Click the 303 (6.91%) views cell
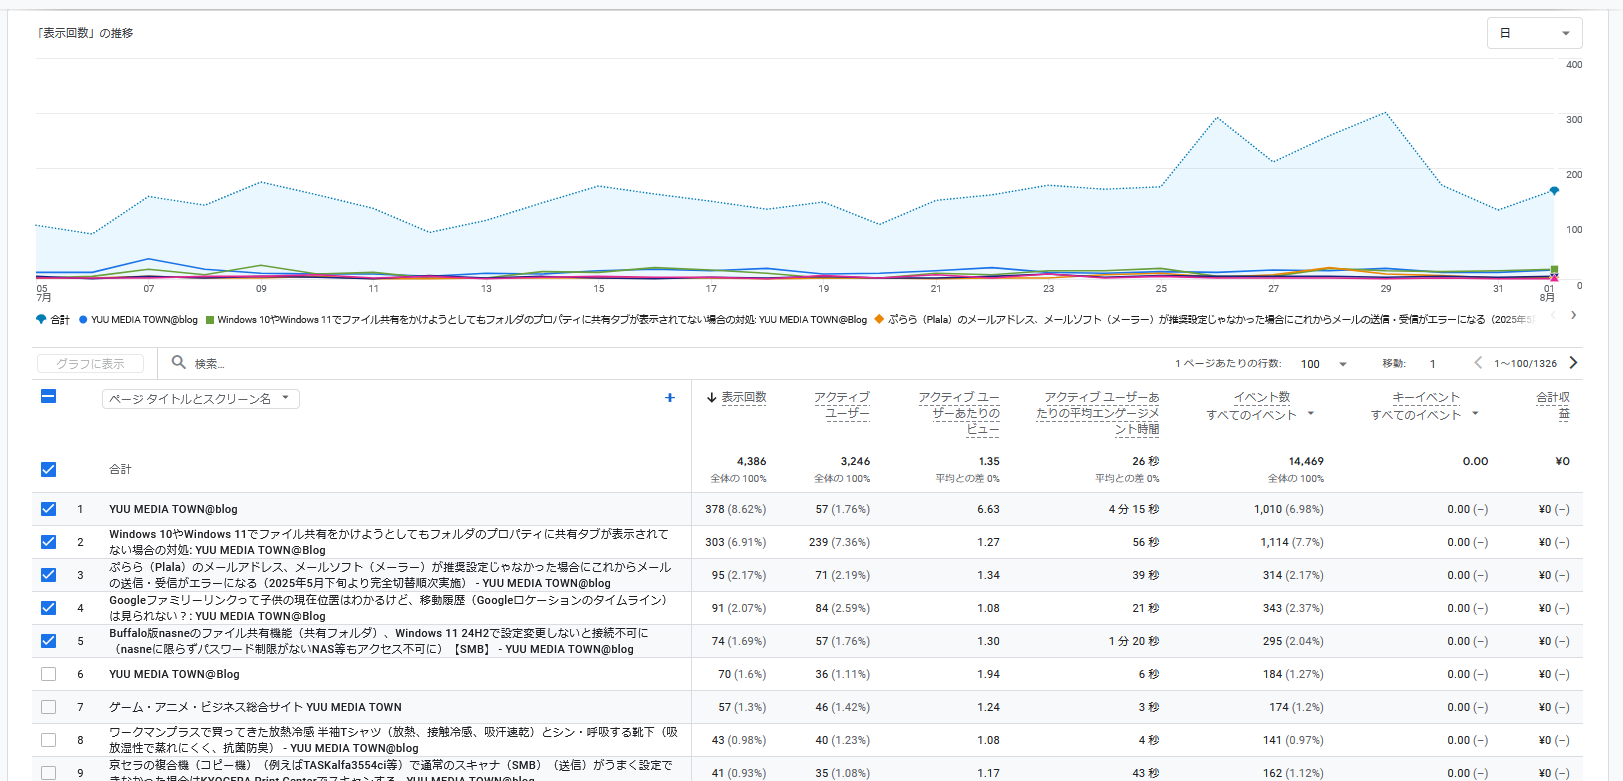 [x=735, y=542]
